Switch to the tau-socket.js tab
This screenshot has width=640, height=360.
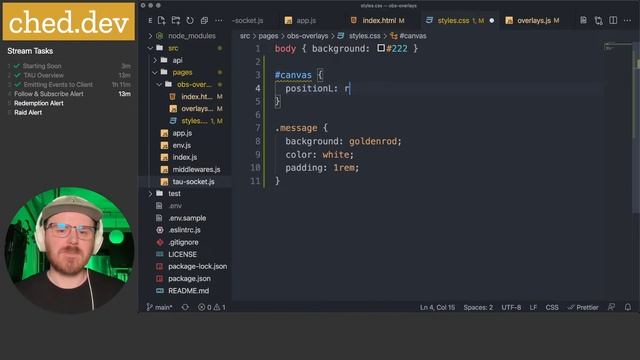(248, 20)
